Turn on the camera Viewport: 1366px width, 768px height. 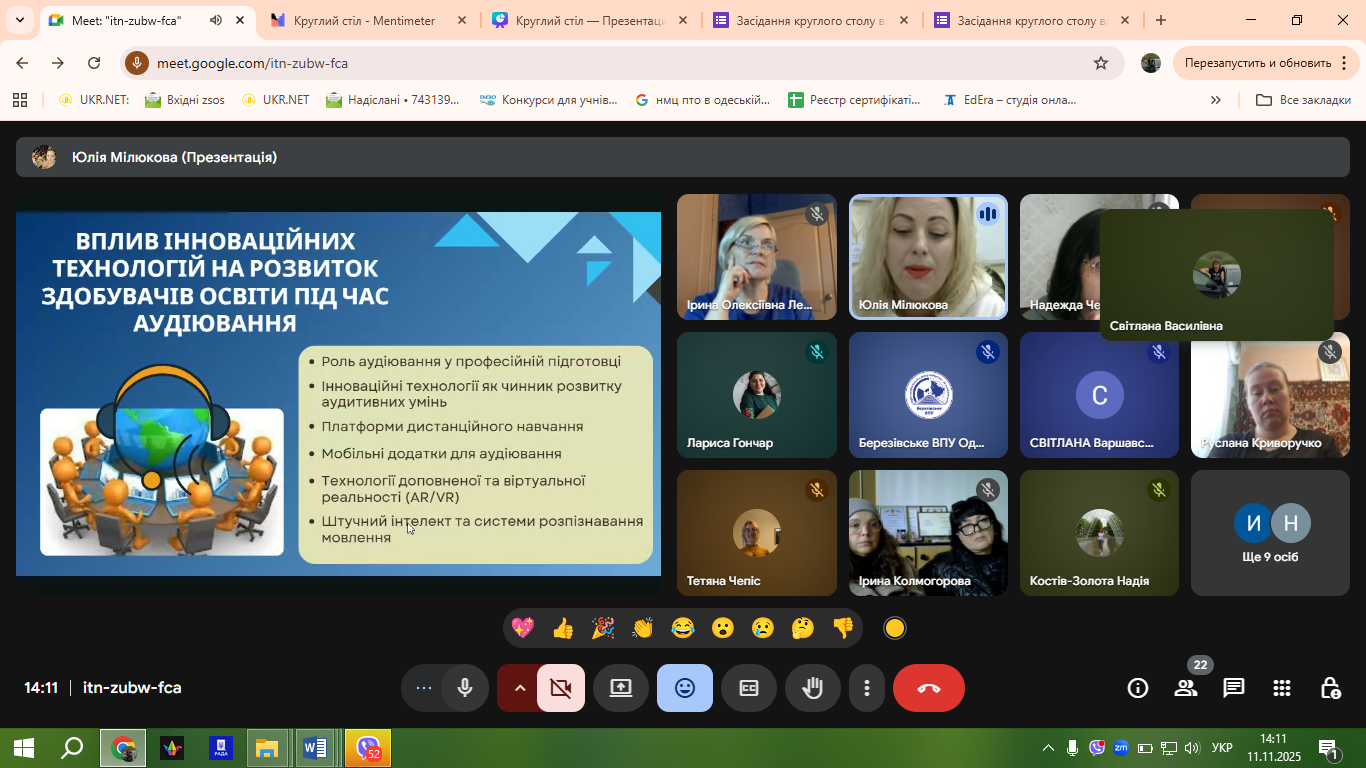coord(561,688)
